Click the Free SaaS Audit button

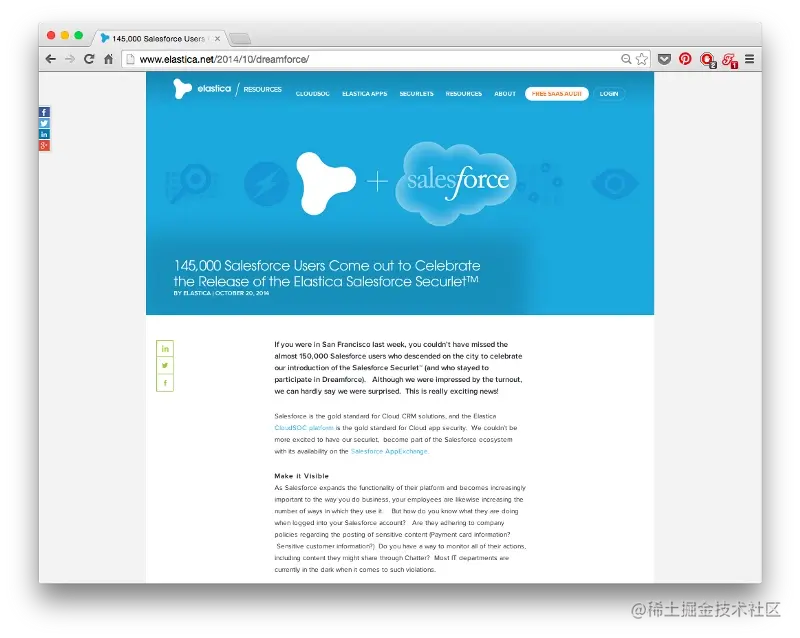click(557, 94)
